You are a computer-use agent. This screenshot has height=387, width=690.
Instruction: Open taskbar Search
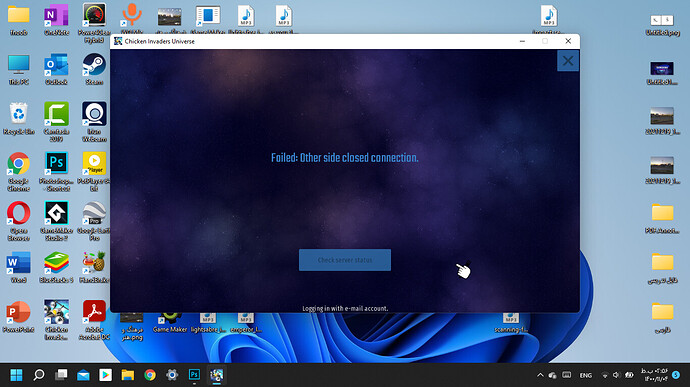pos(39,375)
